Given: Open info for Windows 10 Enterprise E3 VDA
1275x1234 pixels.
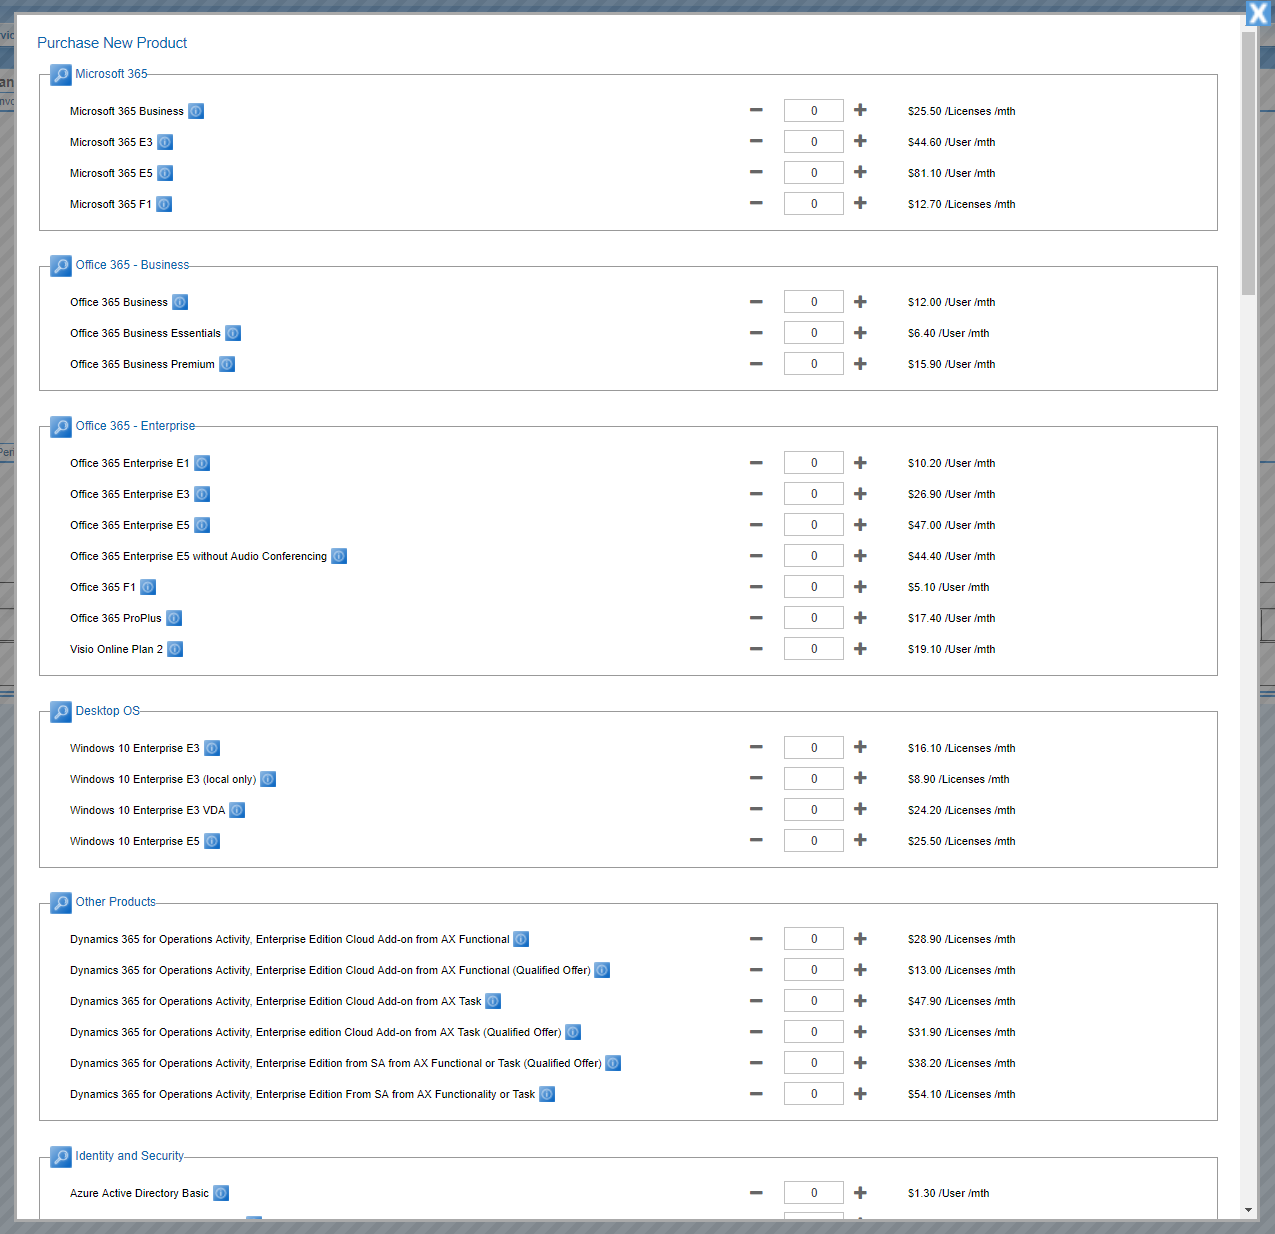Looking at the screenshot, I should 237,810.
